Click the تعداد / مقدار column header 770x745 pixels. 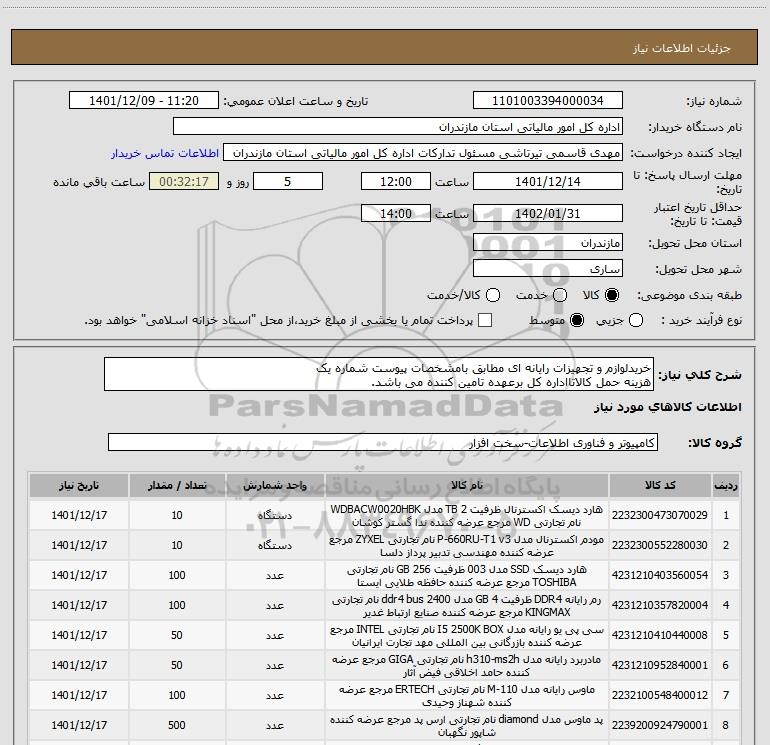tap(177, 486)
